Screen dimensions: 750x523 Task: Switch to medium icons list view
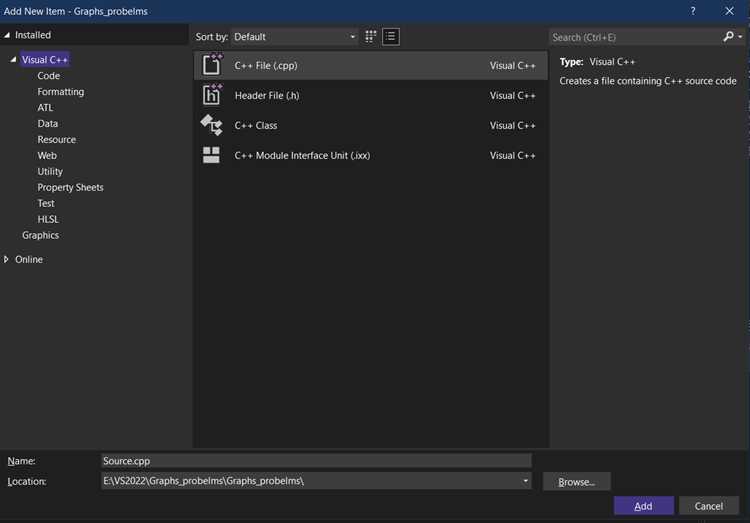(x=391, y=36)
